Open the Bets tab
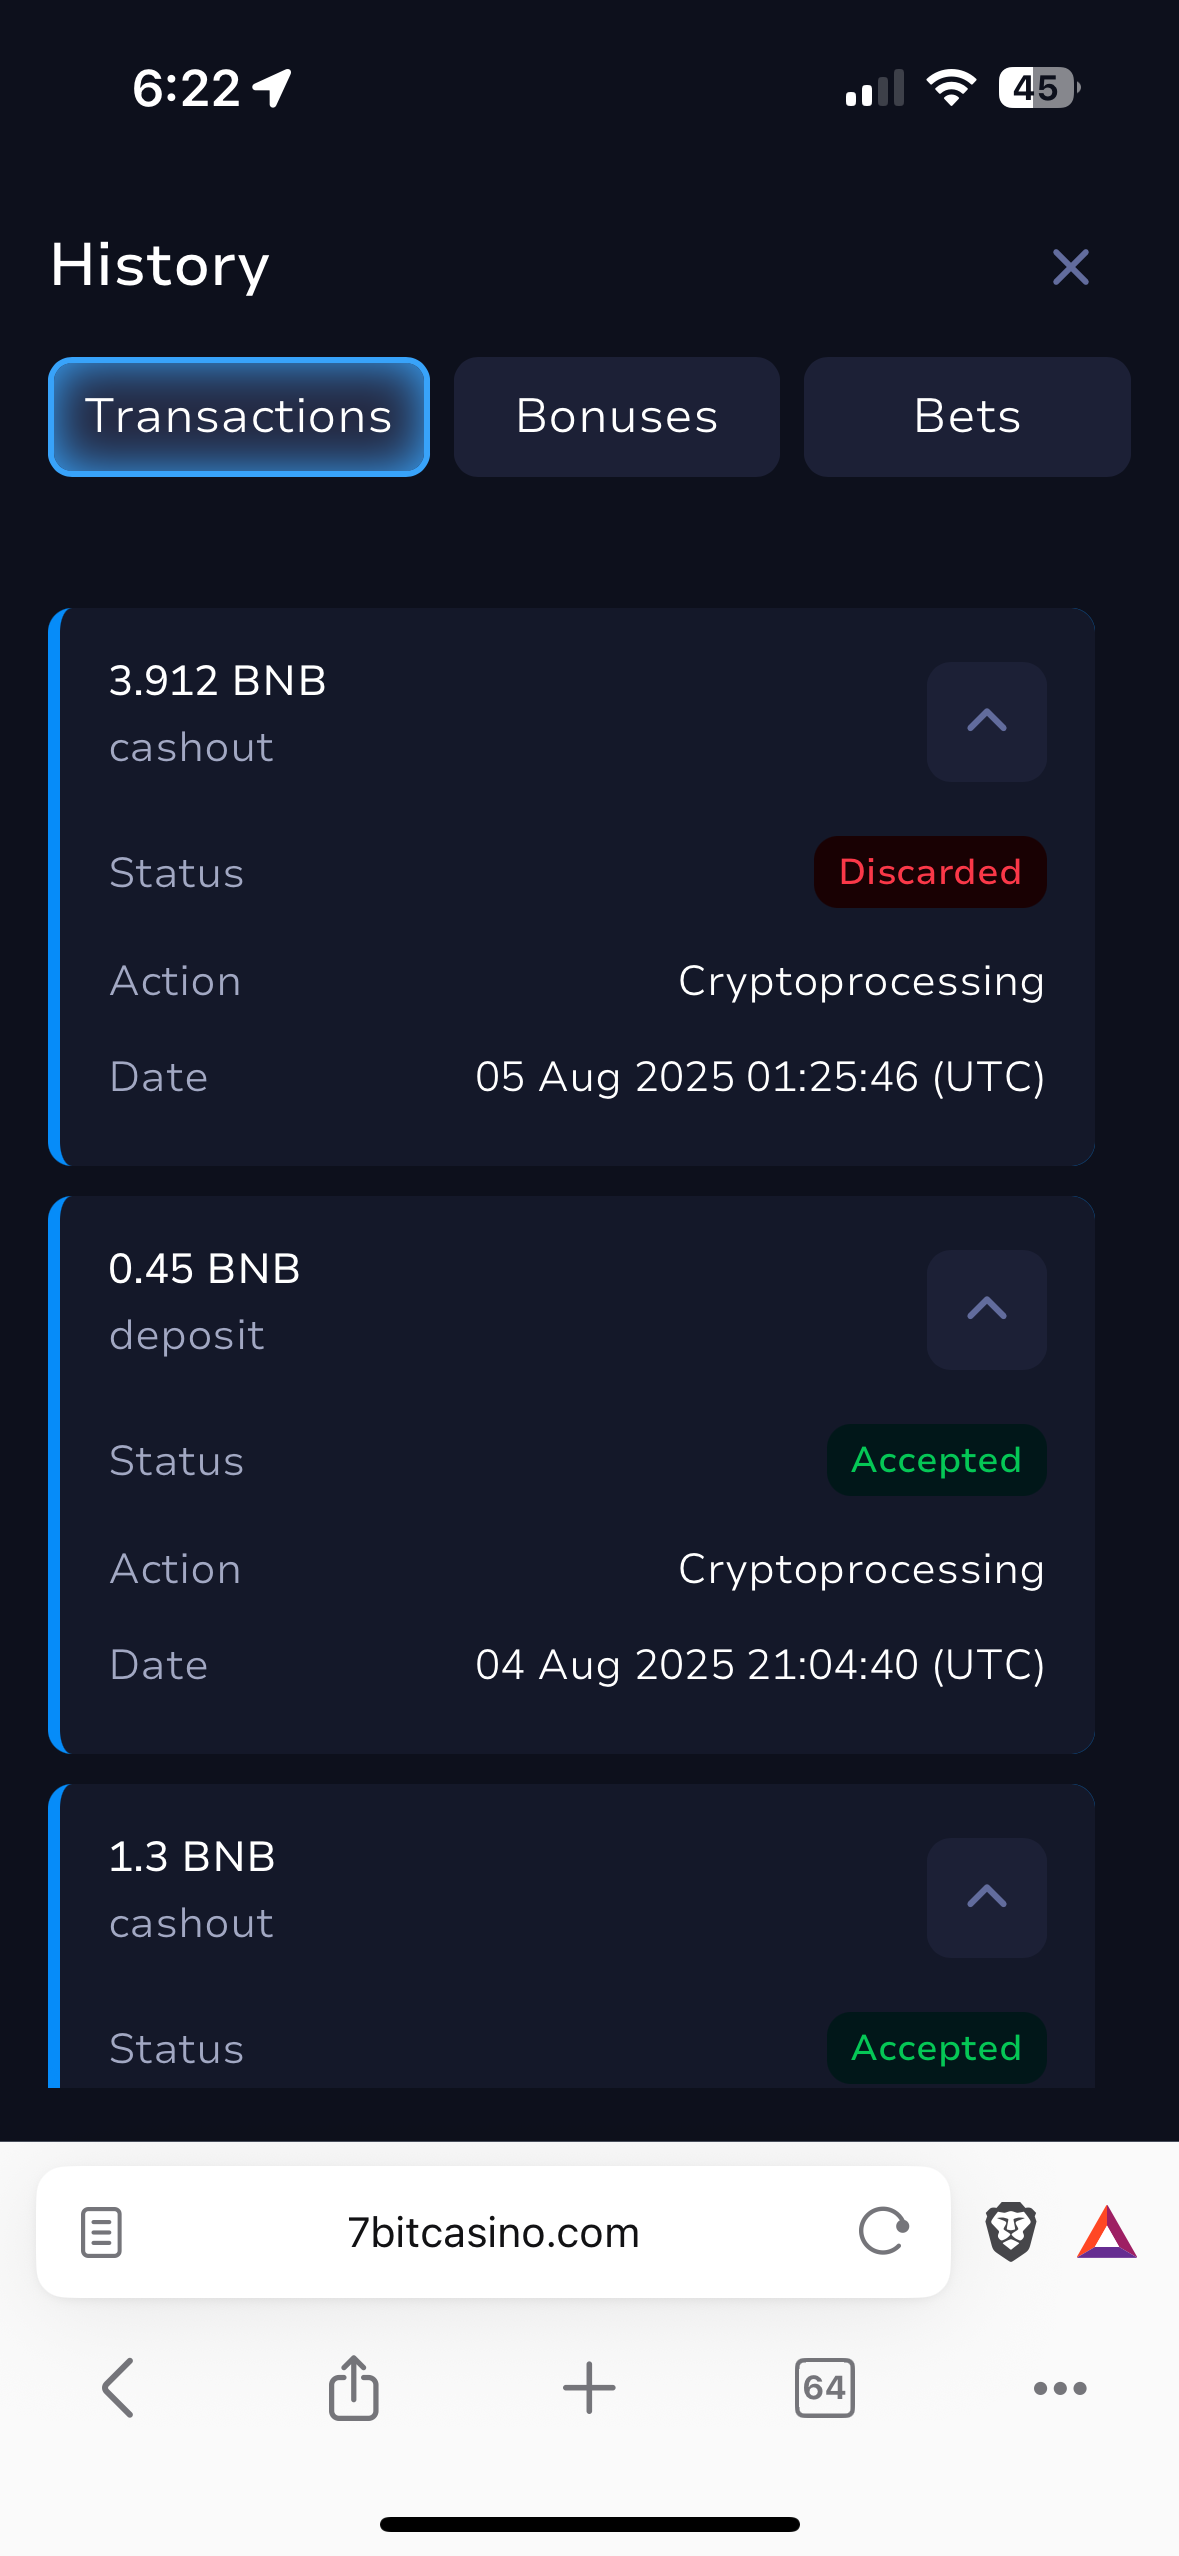The height and width of the screenshot is (2556, 1179). 967,417
